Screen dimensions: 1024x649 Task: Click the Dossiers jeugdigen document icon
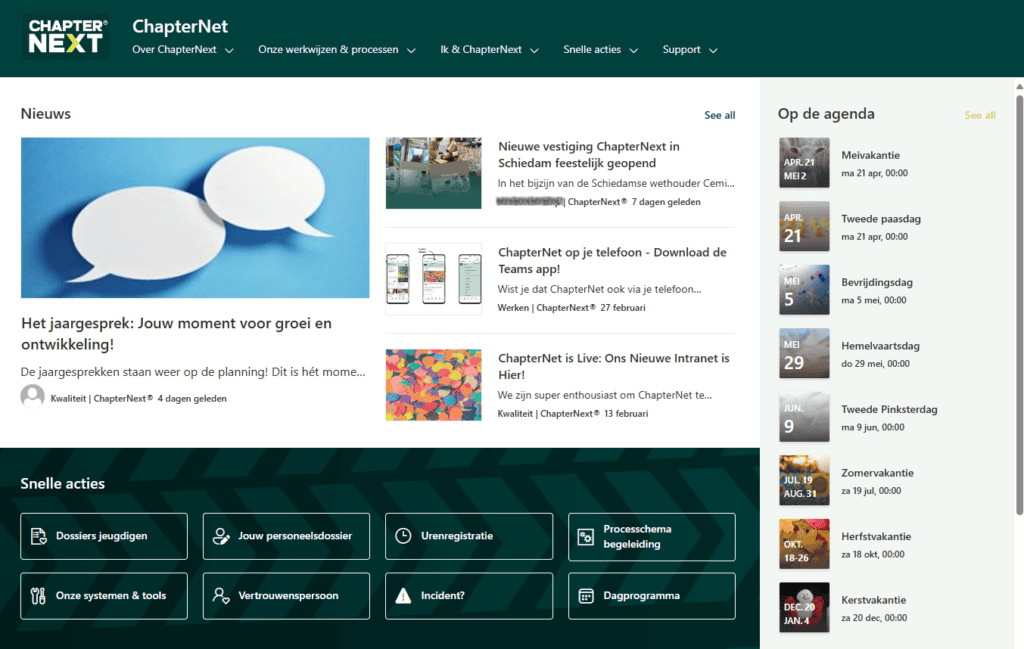point(39,536)
